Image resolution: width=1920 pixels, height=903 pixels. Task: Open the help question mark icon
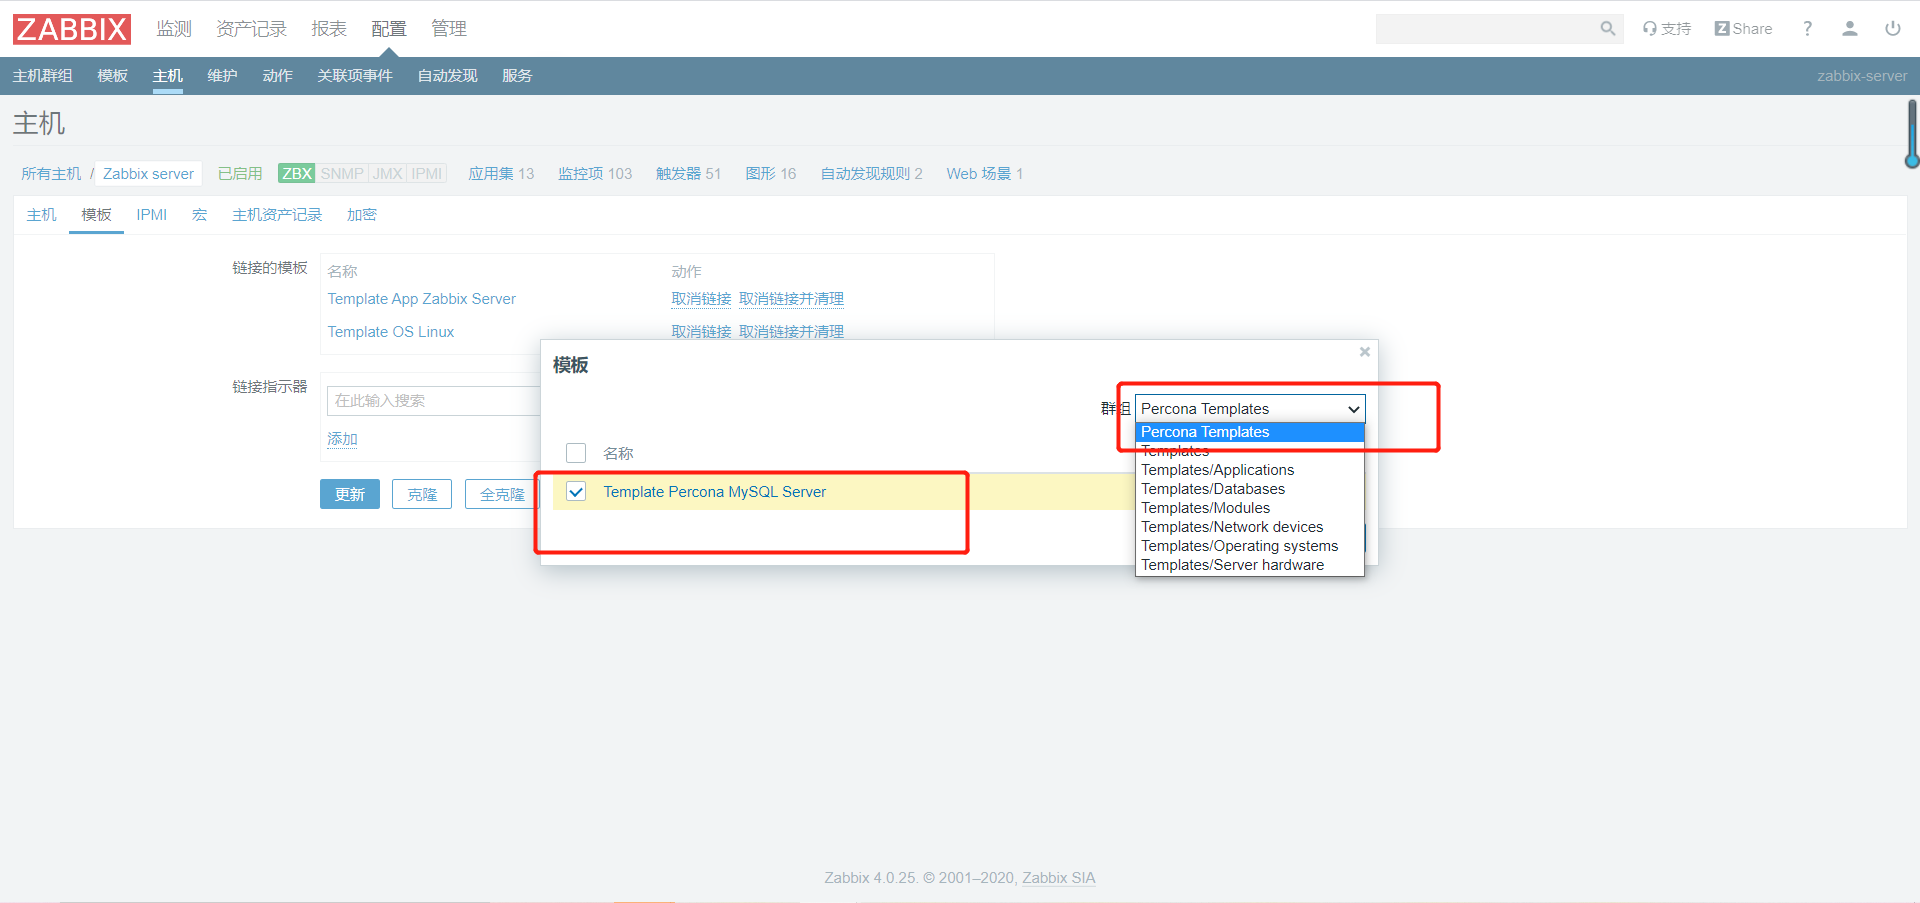tap(1807, 29)
